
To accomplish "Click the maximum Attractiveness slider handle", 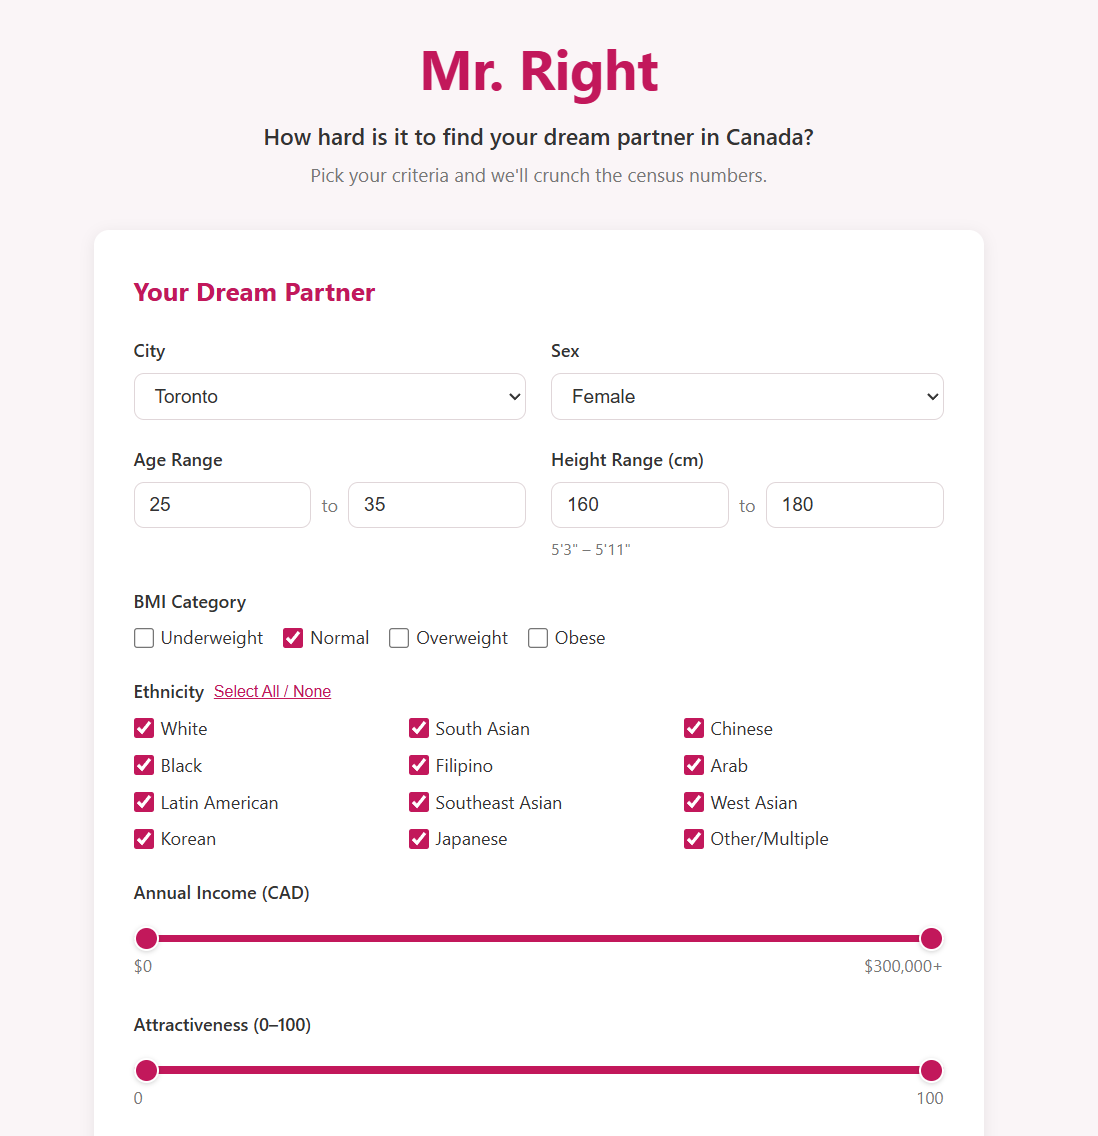I will pyautogui.click(x=931, y=1070).
